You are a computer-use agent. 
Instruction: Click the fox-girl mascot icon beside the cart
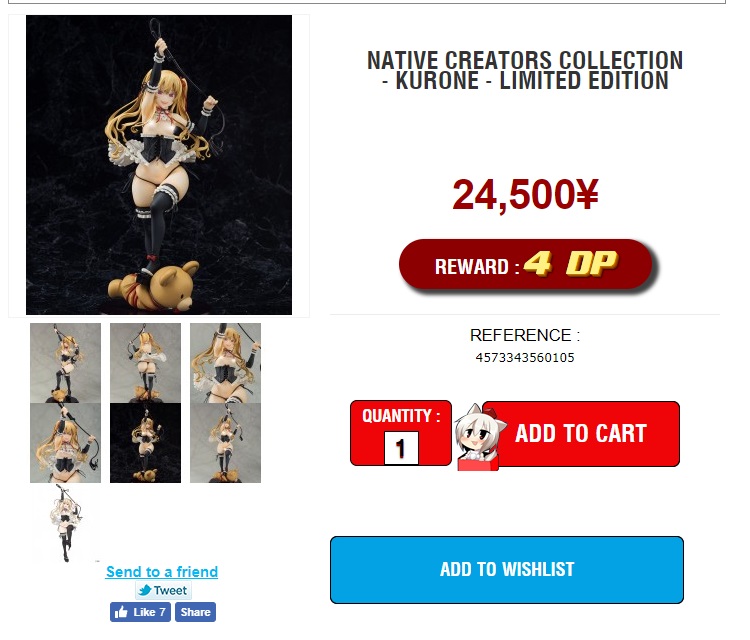pyautogui.click(x=475, y=438)
